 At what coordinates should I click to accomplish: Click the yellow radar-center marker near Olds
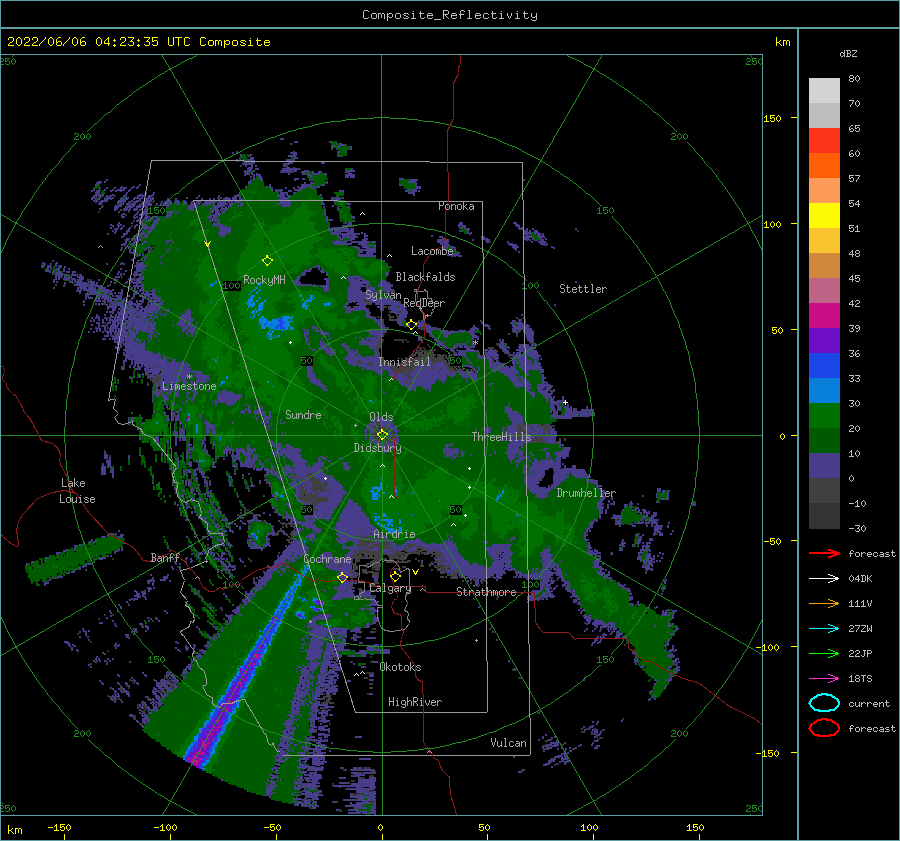click(x=382, y=435)
